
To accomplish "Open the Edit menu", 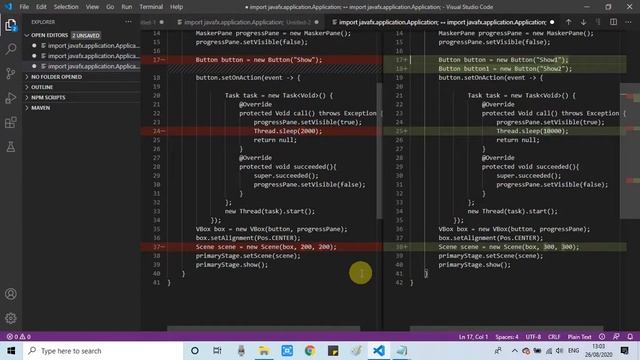I will 41,7.
